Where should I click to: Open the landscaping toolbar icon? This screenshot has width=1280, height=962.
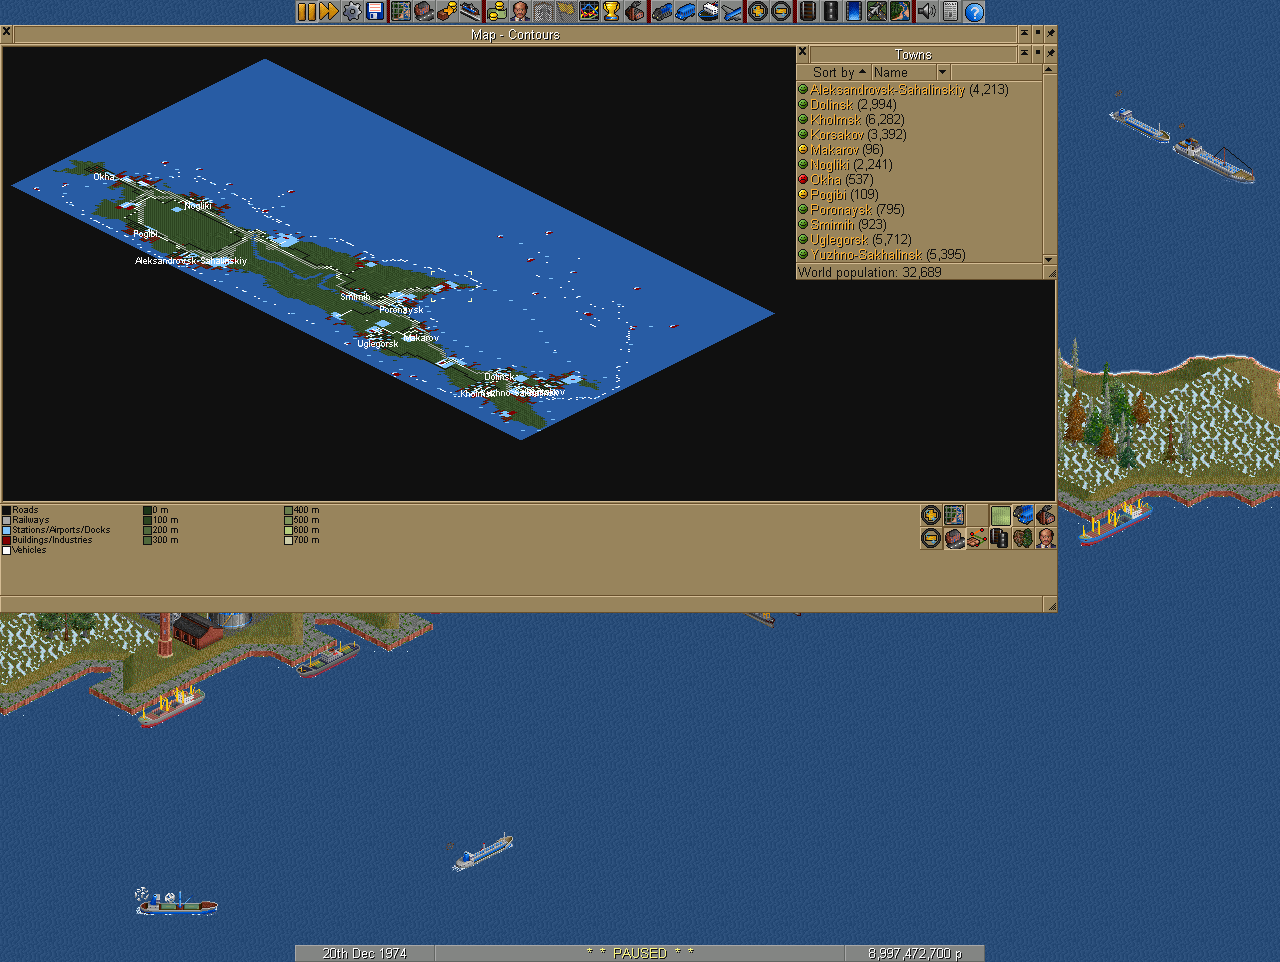900,11
